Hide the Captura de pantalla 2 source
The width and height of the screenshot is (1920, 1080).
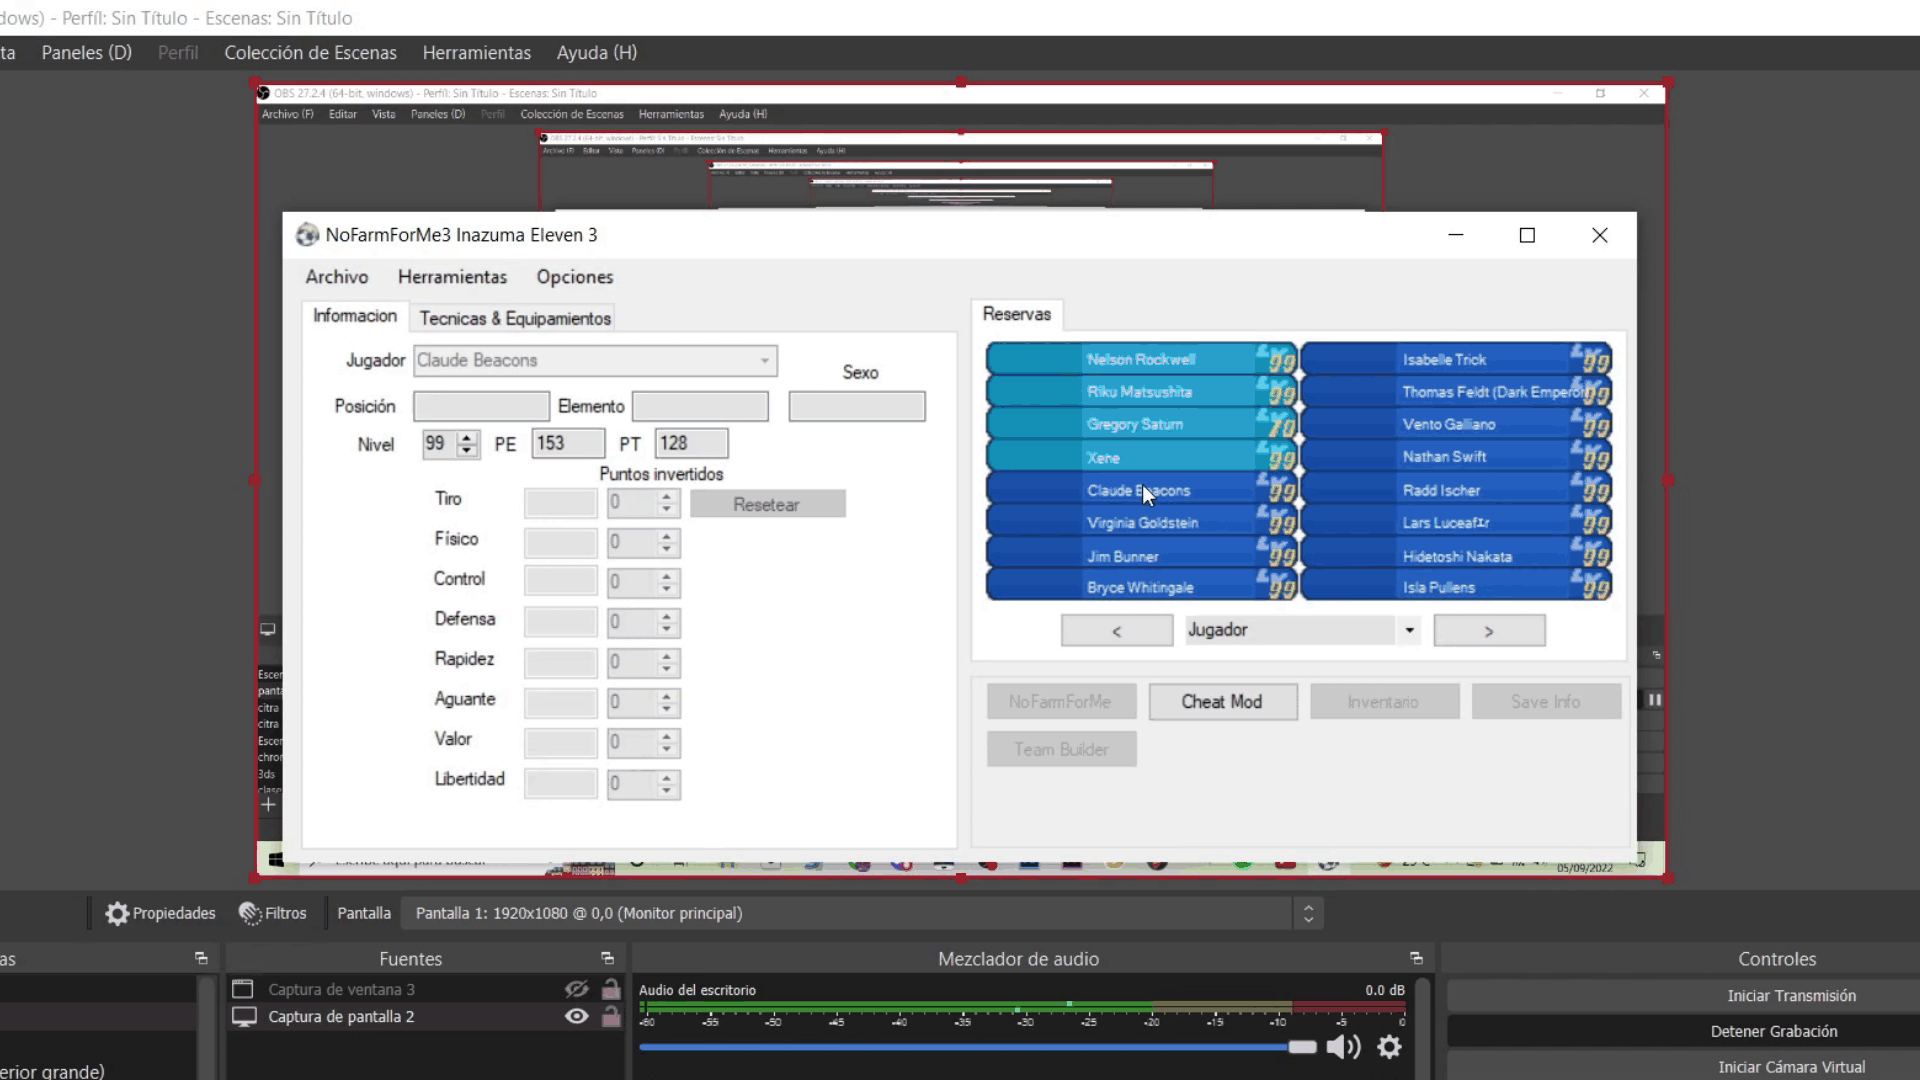click(x=576, y=1017)
